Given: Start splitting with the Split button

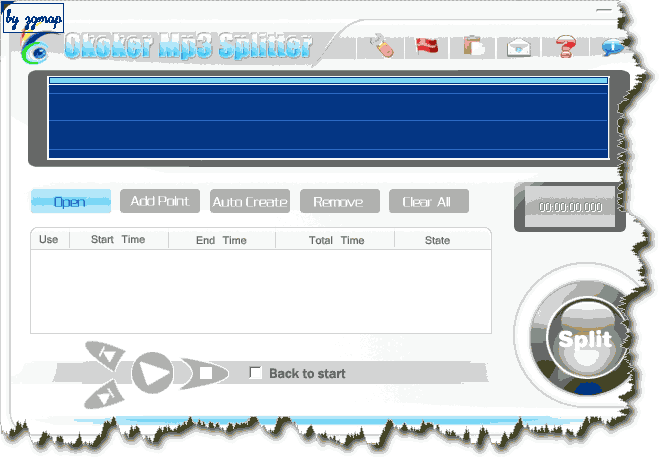Looking at the screenshot, I should point(585,339).
